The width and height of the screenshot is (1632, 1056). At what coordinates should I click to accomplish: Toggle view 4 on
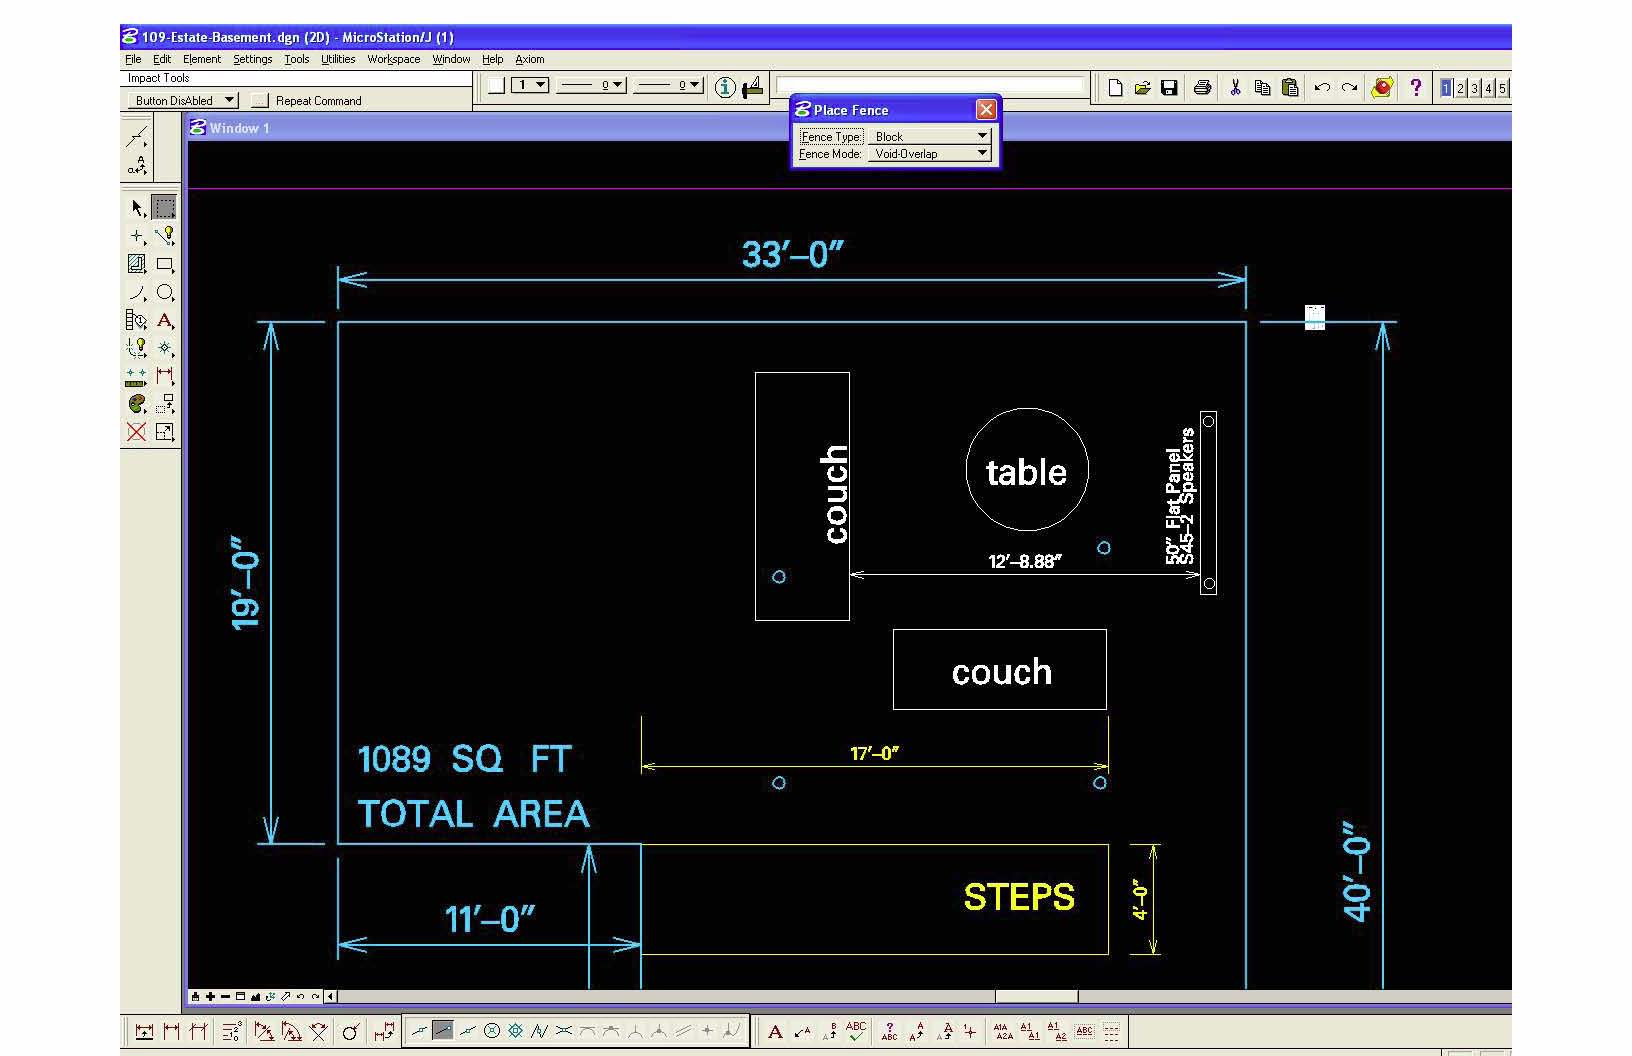(x=1488, y=88)
